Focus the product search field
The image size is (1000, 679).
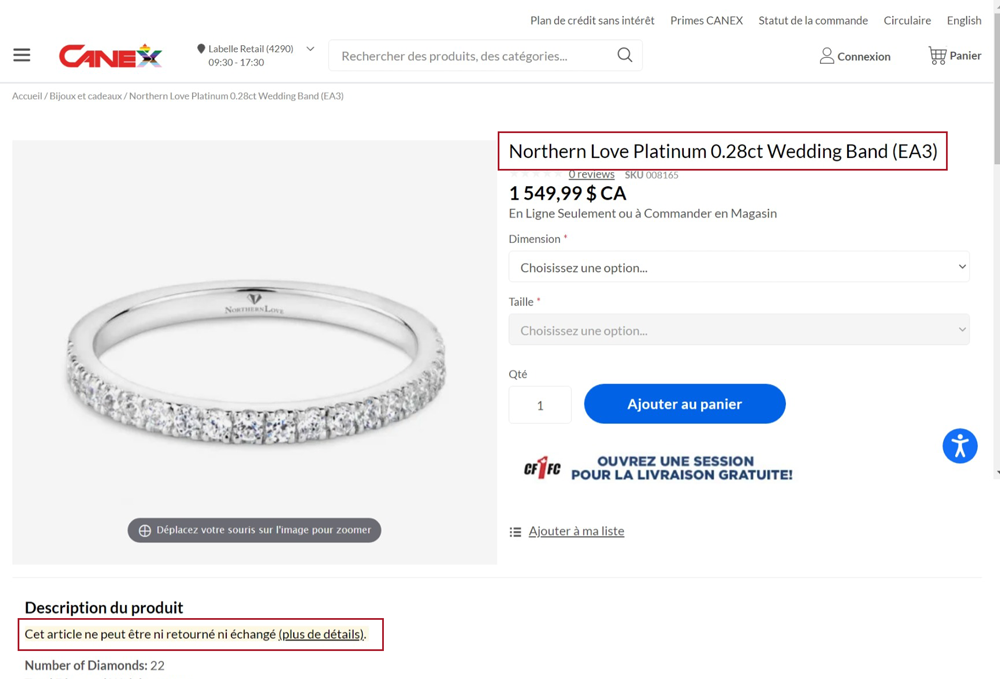[x=475, y=55]
